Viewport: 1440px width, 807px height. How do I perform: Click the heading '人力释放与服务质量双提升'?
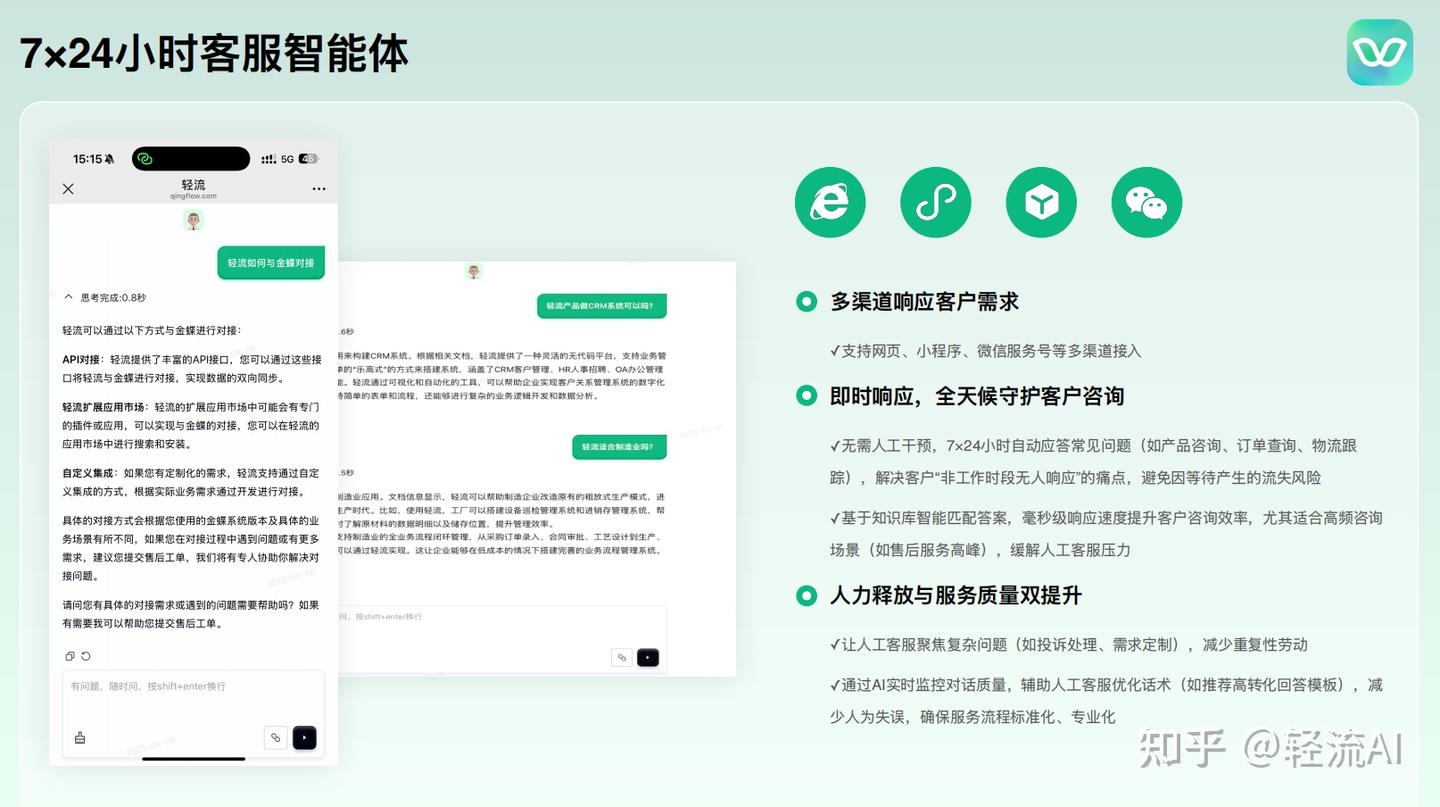click(x=956, y=595)
